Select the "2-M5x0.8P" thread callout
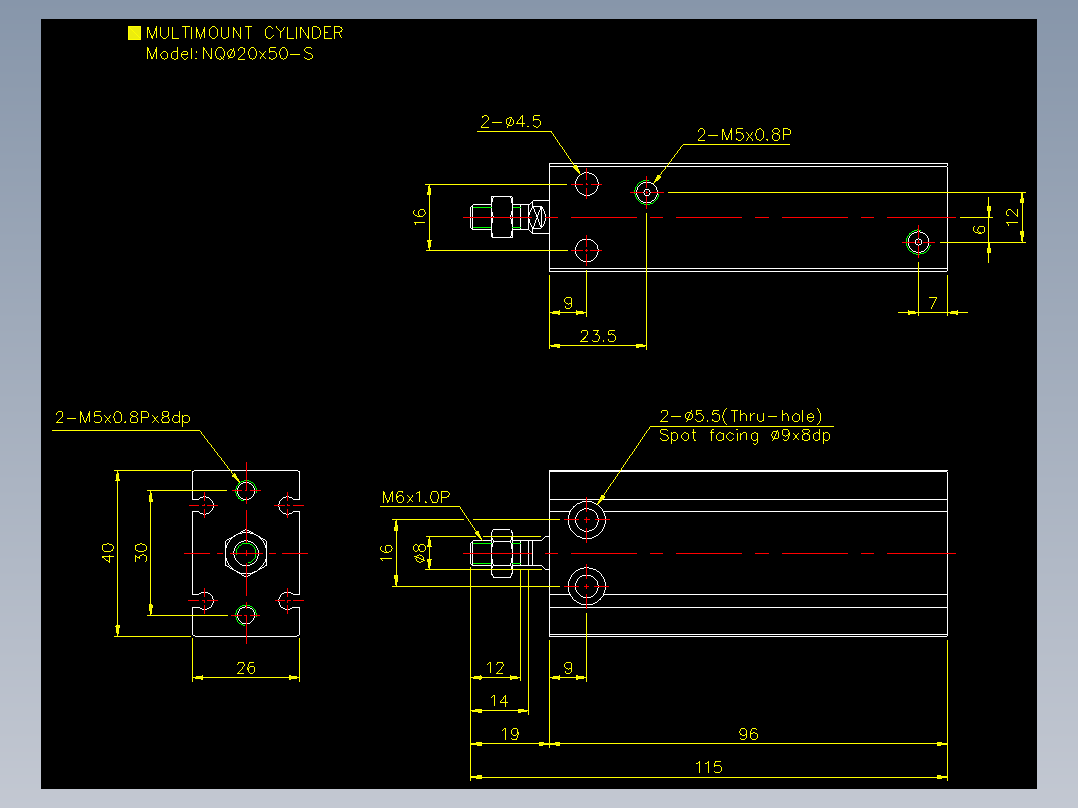This screenshot has height=808, width=1078. tap(744, 135)
